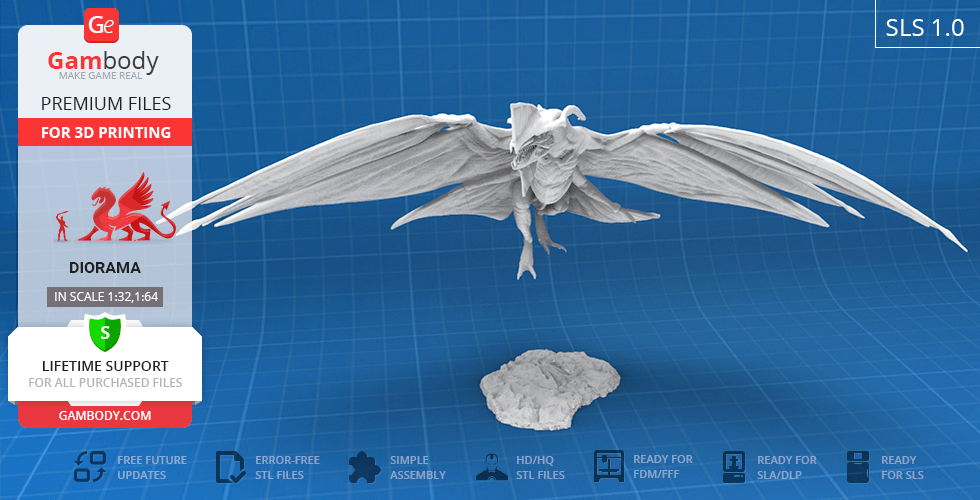The width and height of the screenshot is (980, 500).
Task: Click the HD/HQ STL Files icon
Action: pyautogui.click(x=489, y=467)
